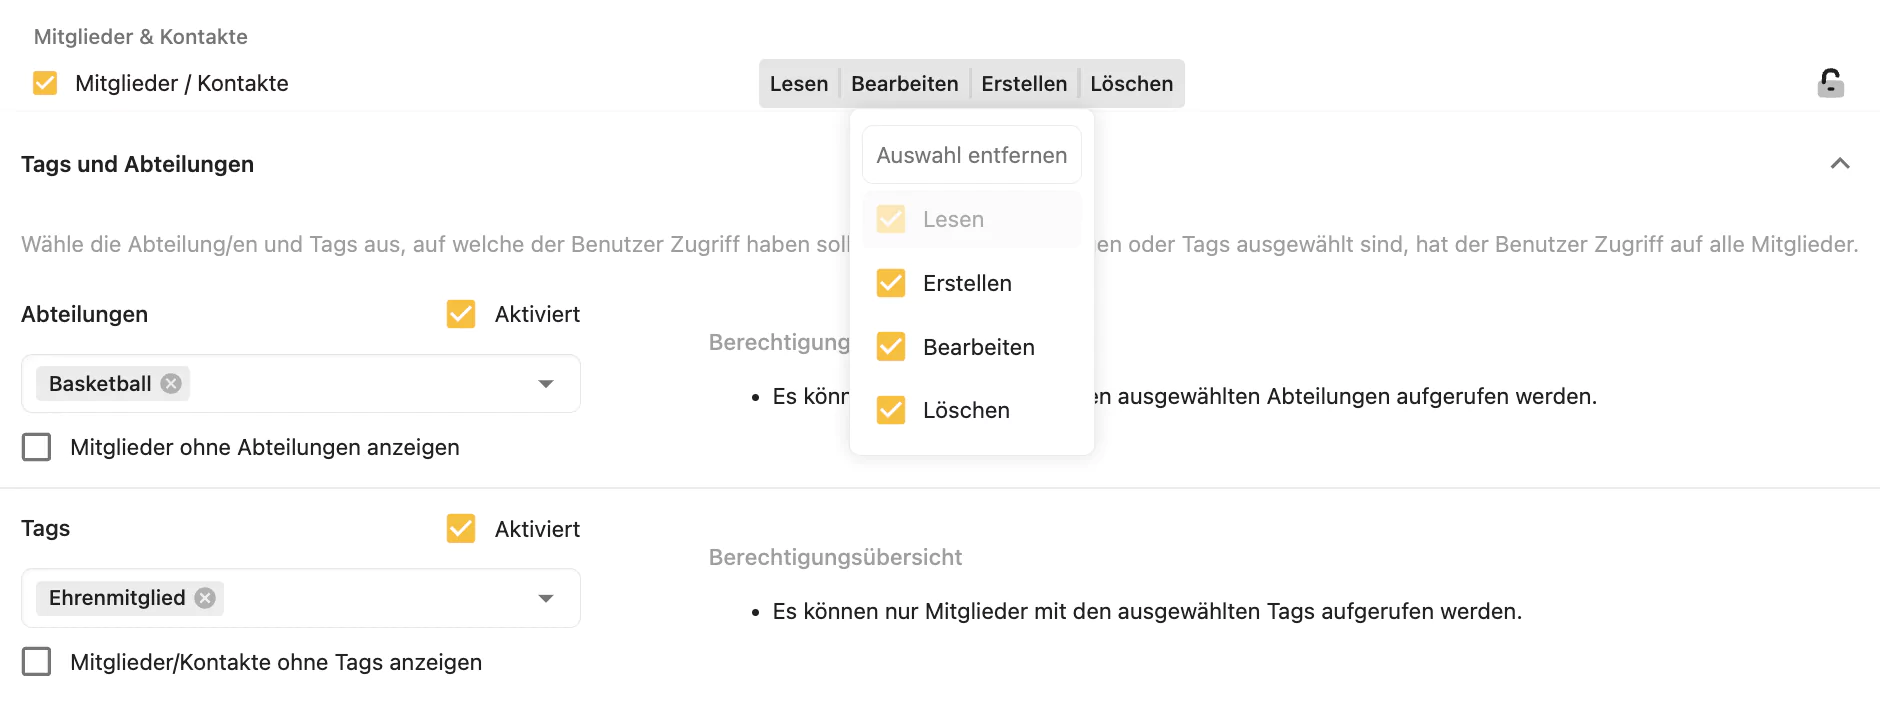1880x720 pixels.
Task: Disable the Abteilungen Aktiviert checkbox
Action: point(461,314)
